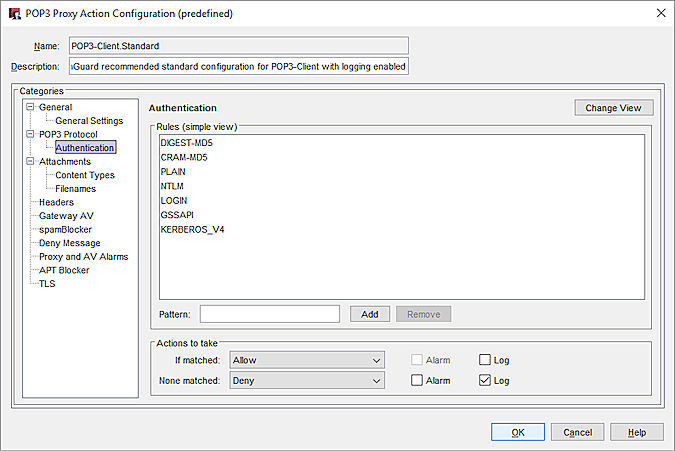
Task: Uncheck Log checkbox for None matched
Action: pyautogui.click(x=485, y=381)
